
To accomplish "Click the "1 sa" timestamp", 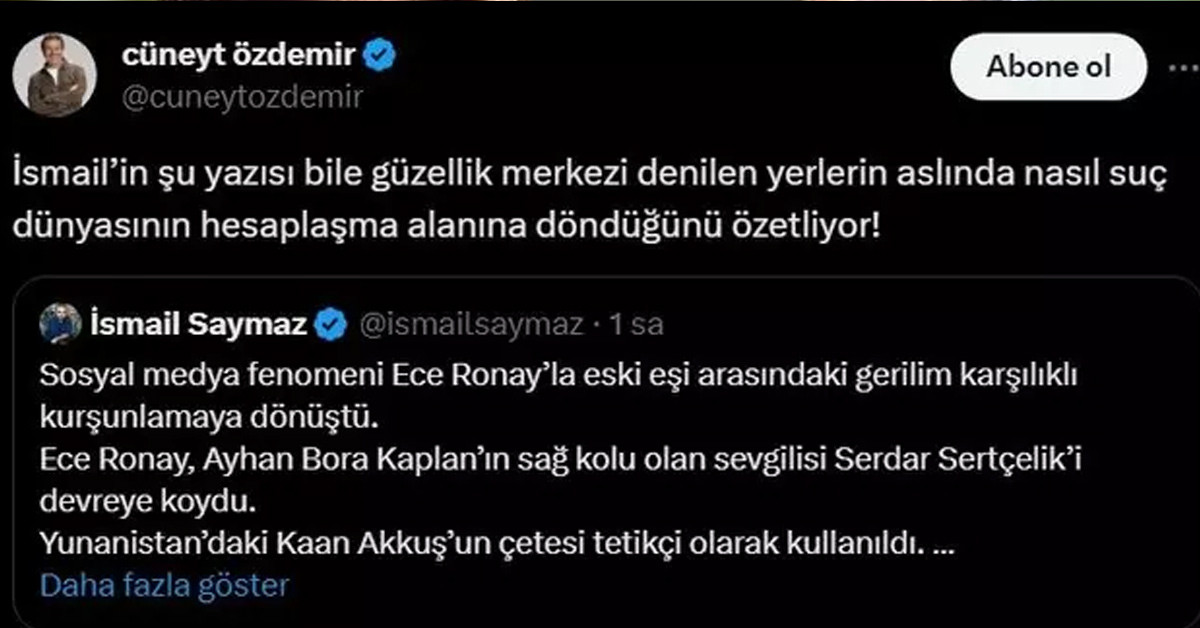I will (x=636, y=324).
